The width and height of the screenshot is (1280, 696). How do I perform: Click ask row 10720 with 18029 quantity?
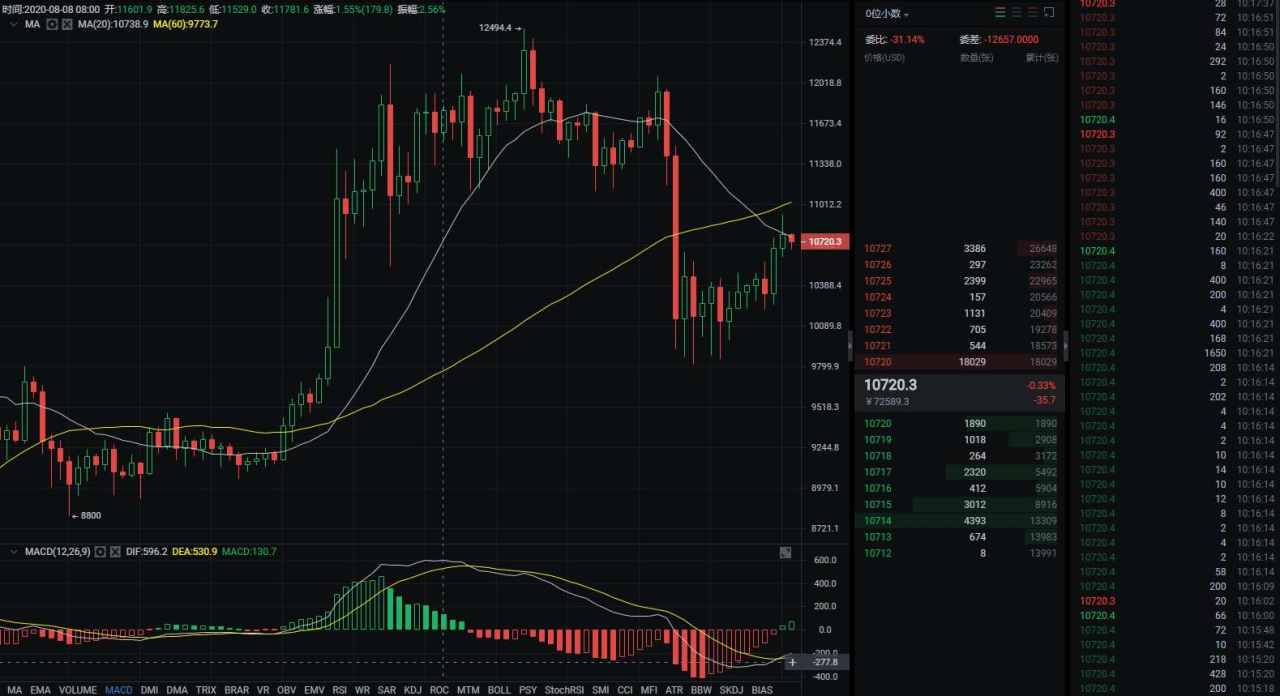point(960,362)
